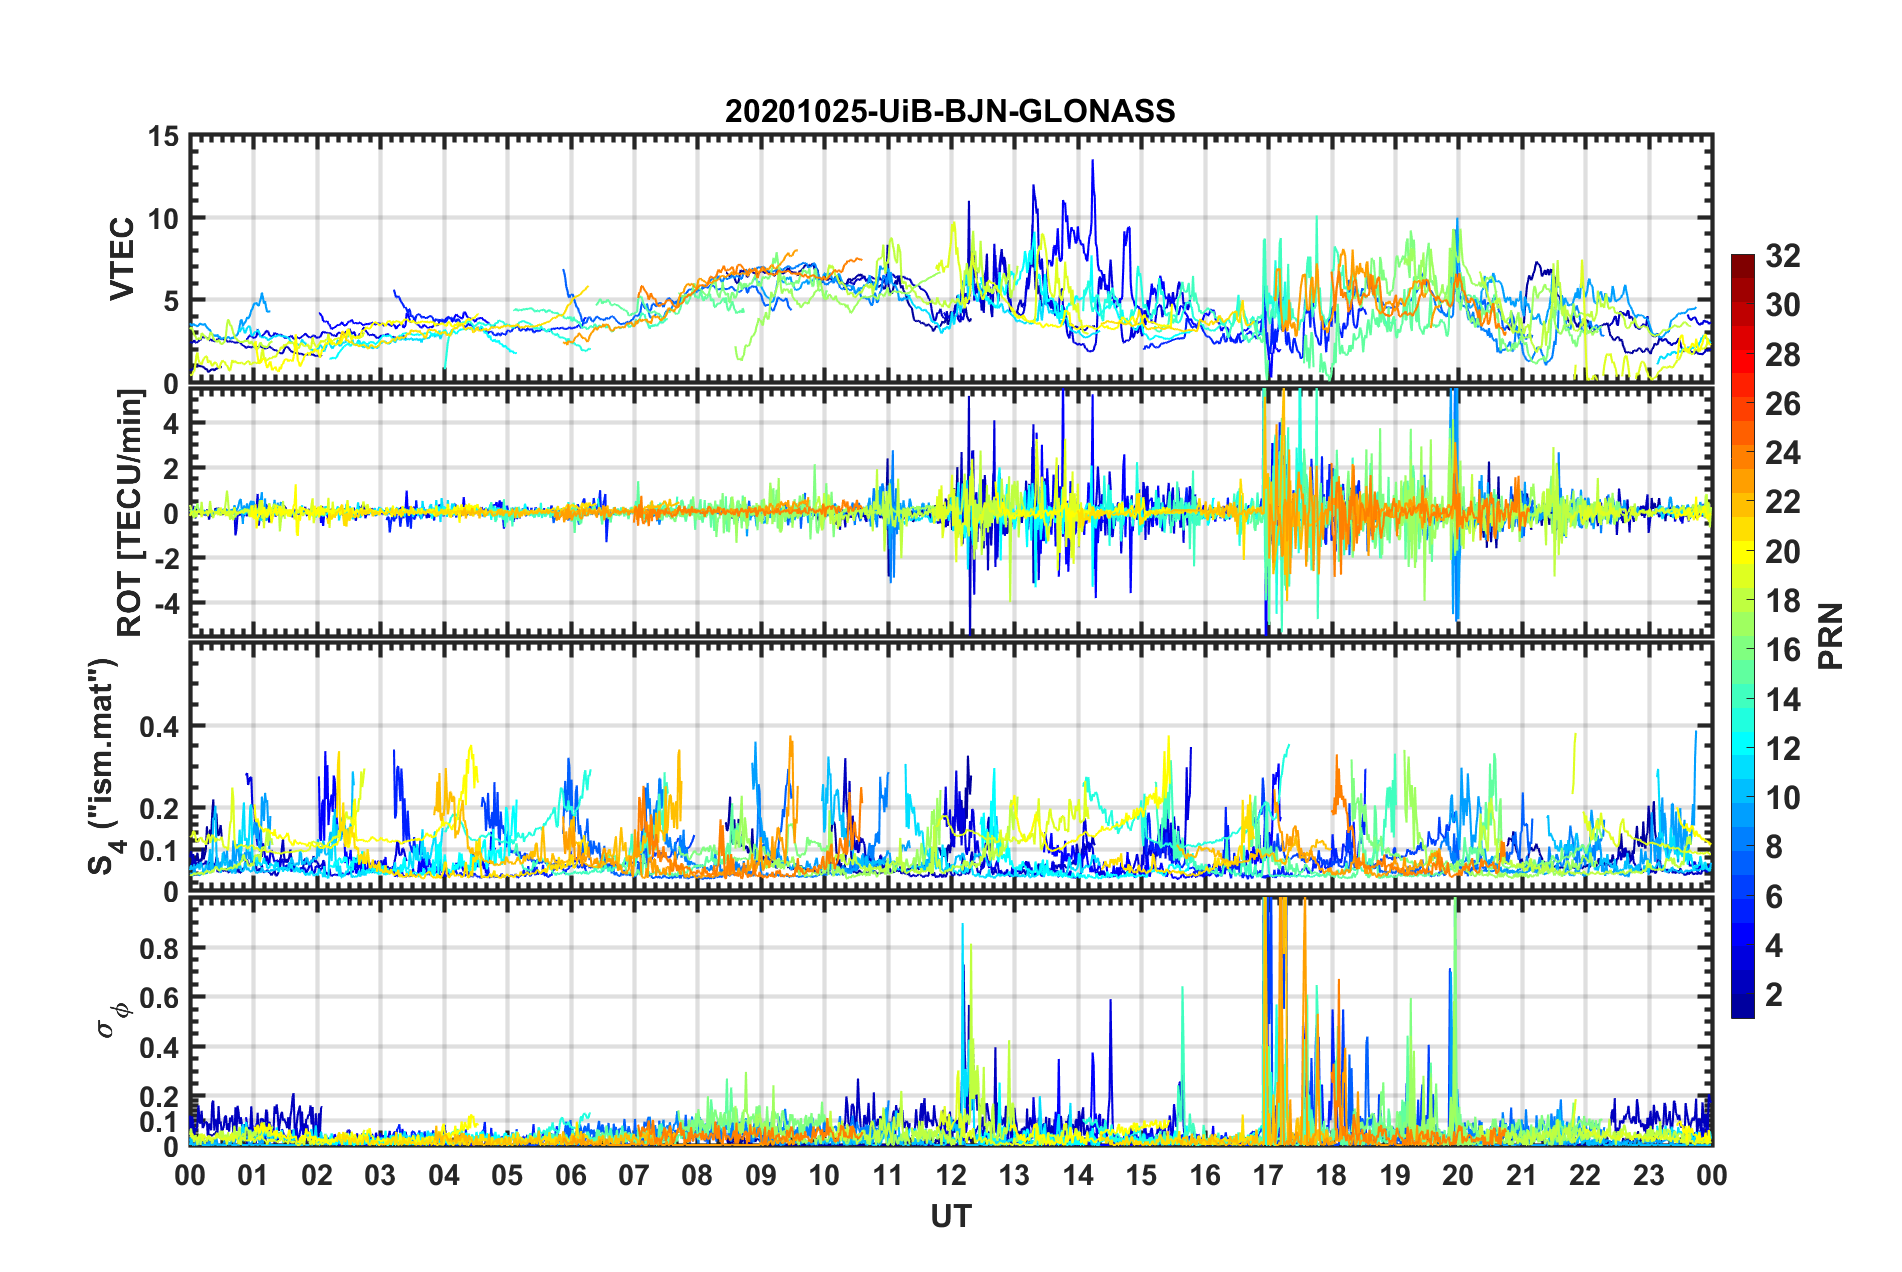The image size is (1902, 1272).
Task: Click x-axis tick label 05
Action: [x=507, y=1175]
